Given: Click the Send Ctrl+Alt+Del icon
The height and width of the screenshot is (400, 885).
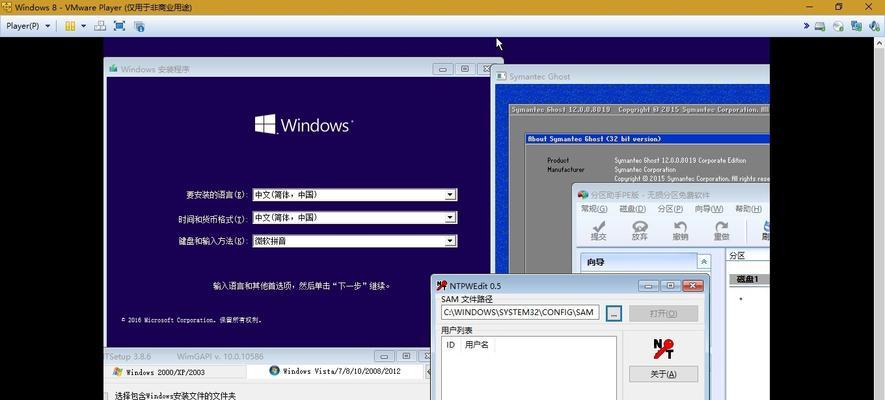Looking at the screenshot, I should pyautogui.click(x=100, y=26).
